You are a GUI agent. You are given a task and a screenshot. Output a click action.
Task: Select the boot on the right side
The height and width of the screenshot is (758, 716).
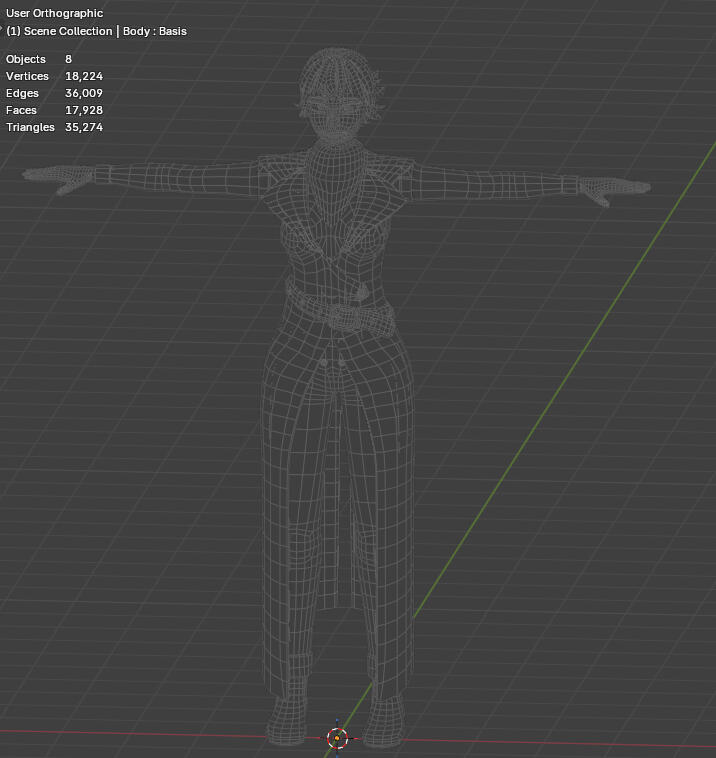point(385,715)
